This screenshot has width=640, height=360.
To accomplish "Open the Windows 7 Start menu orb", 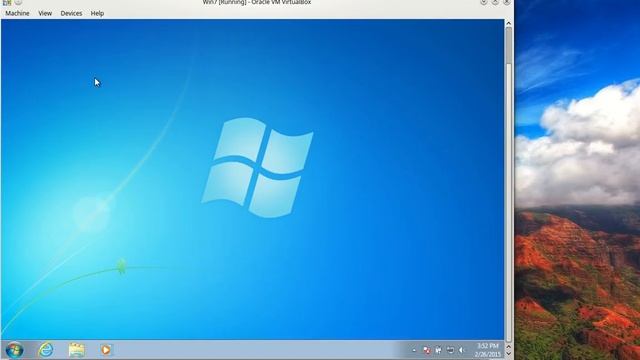I will coord(14,350).
